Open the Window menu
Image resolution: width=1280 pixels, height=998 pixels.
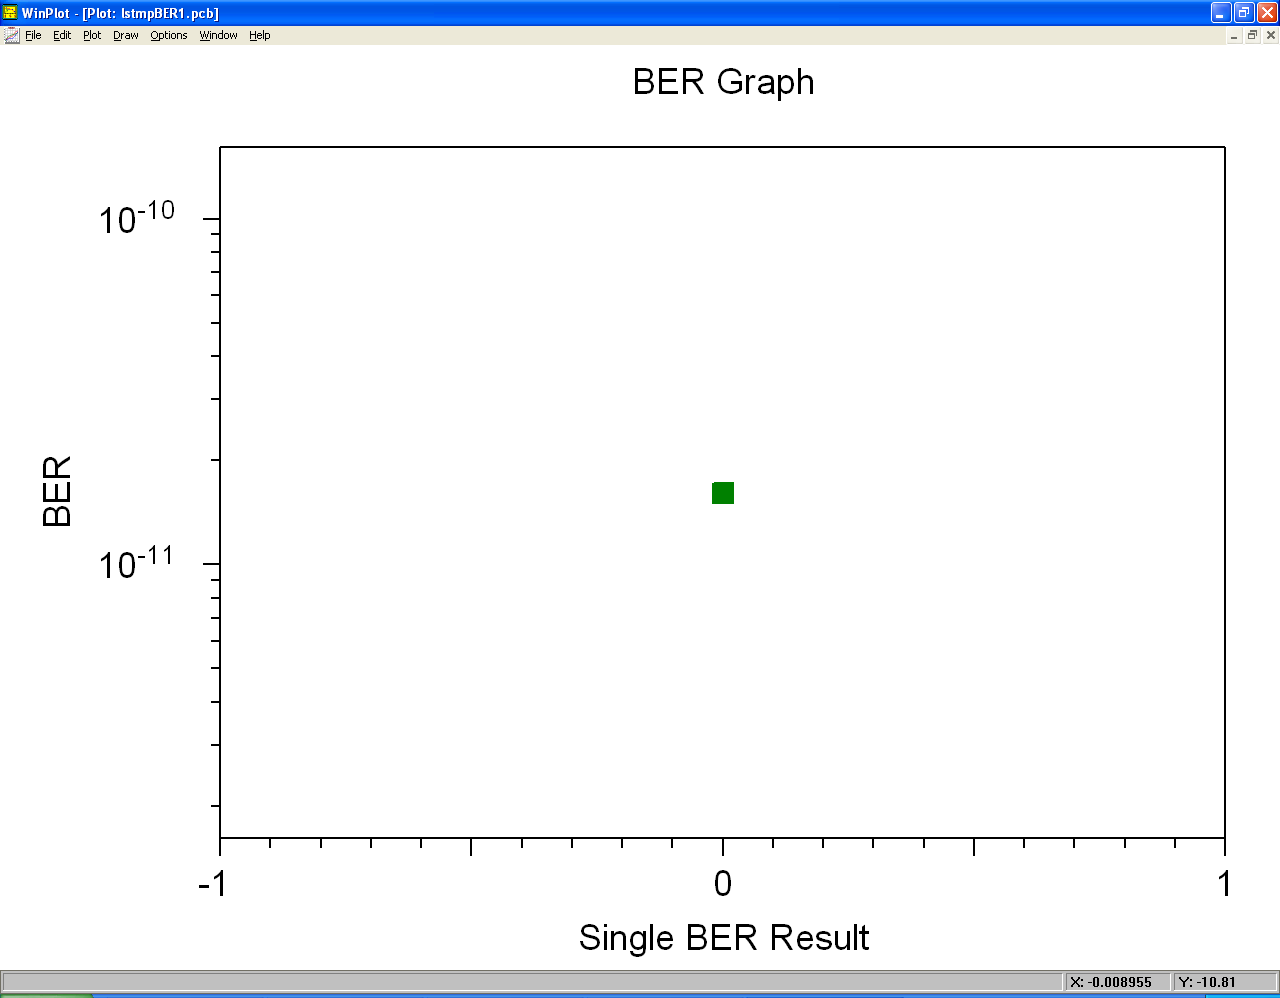click(218, 35)
